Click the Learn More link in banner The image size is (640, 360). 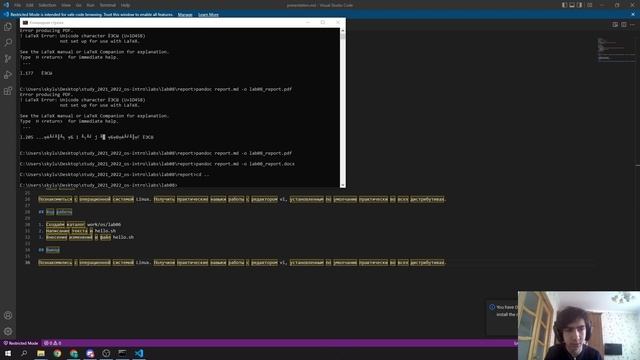pyautogui.click(x=208, y=15)
